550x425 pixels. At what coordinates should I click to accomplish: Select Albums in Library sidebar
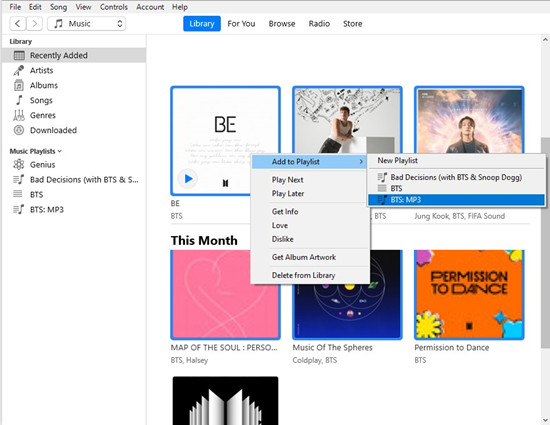tap(74, 85)
